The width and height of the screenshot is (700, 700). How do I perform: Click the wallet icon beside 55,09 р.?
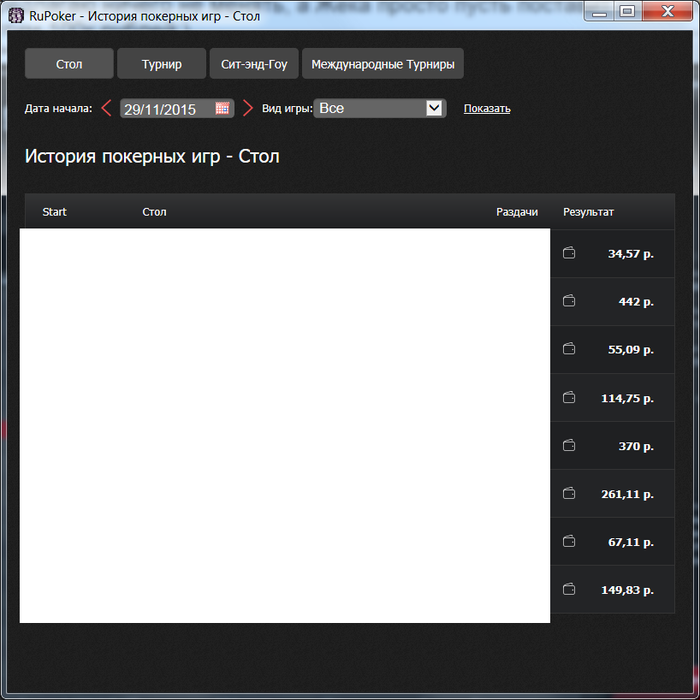569,349
